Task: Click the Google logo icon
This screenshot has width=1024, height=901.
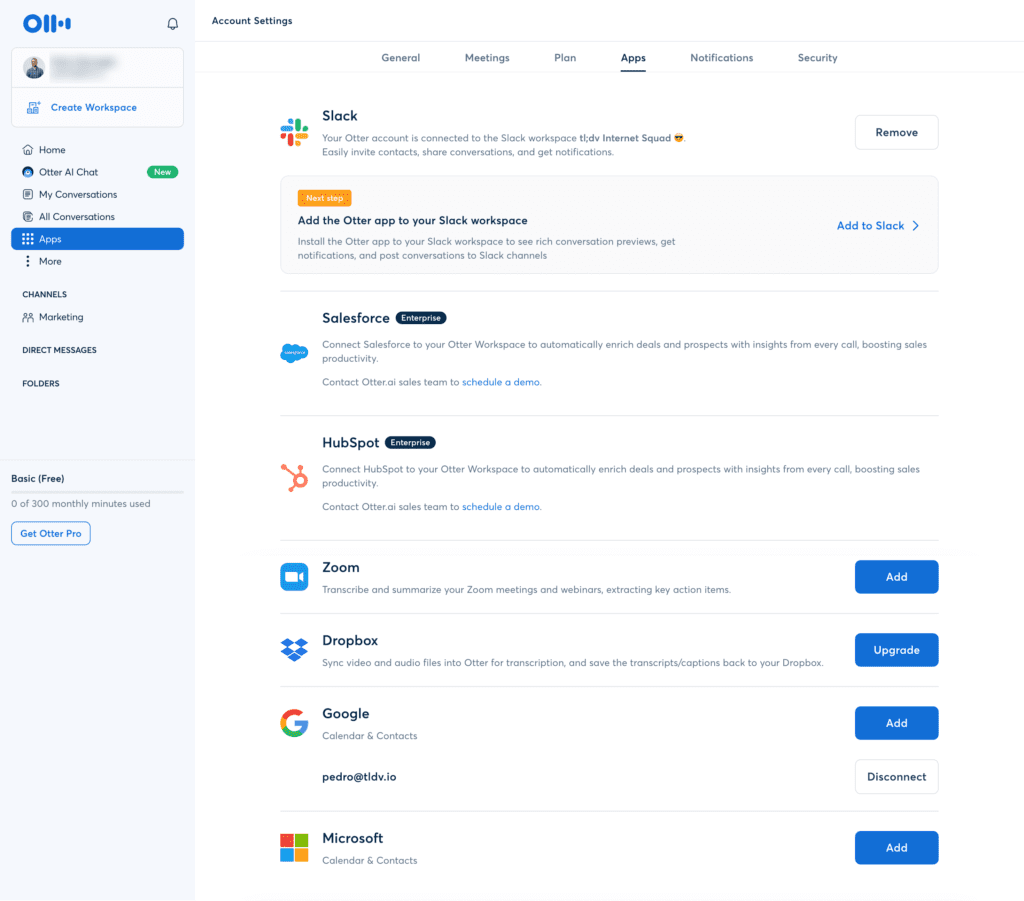Action: click(294, 723)
